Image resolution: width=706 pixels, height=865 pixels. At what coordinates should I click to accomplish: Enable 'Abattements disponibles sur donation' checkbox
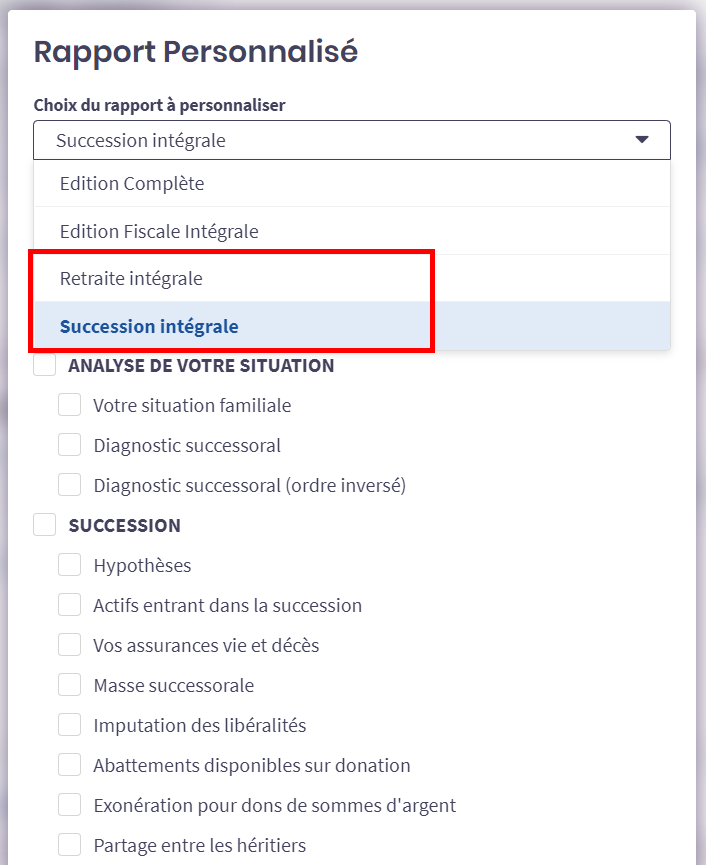pos(69,765)
